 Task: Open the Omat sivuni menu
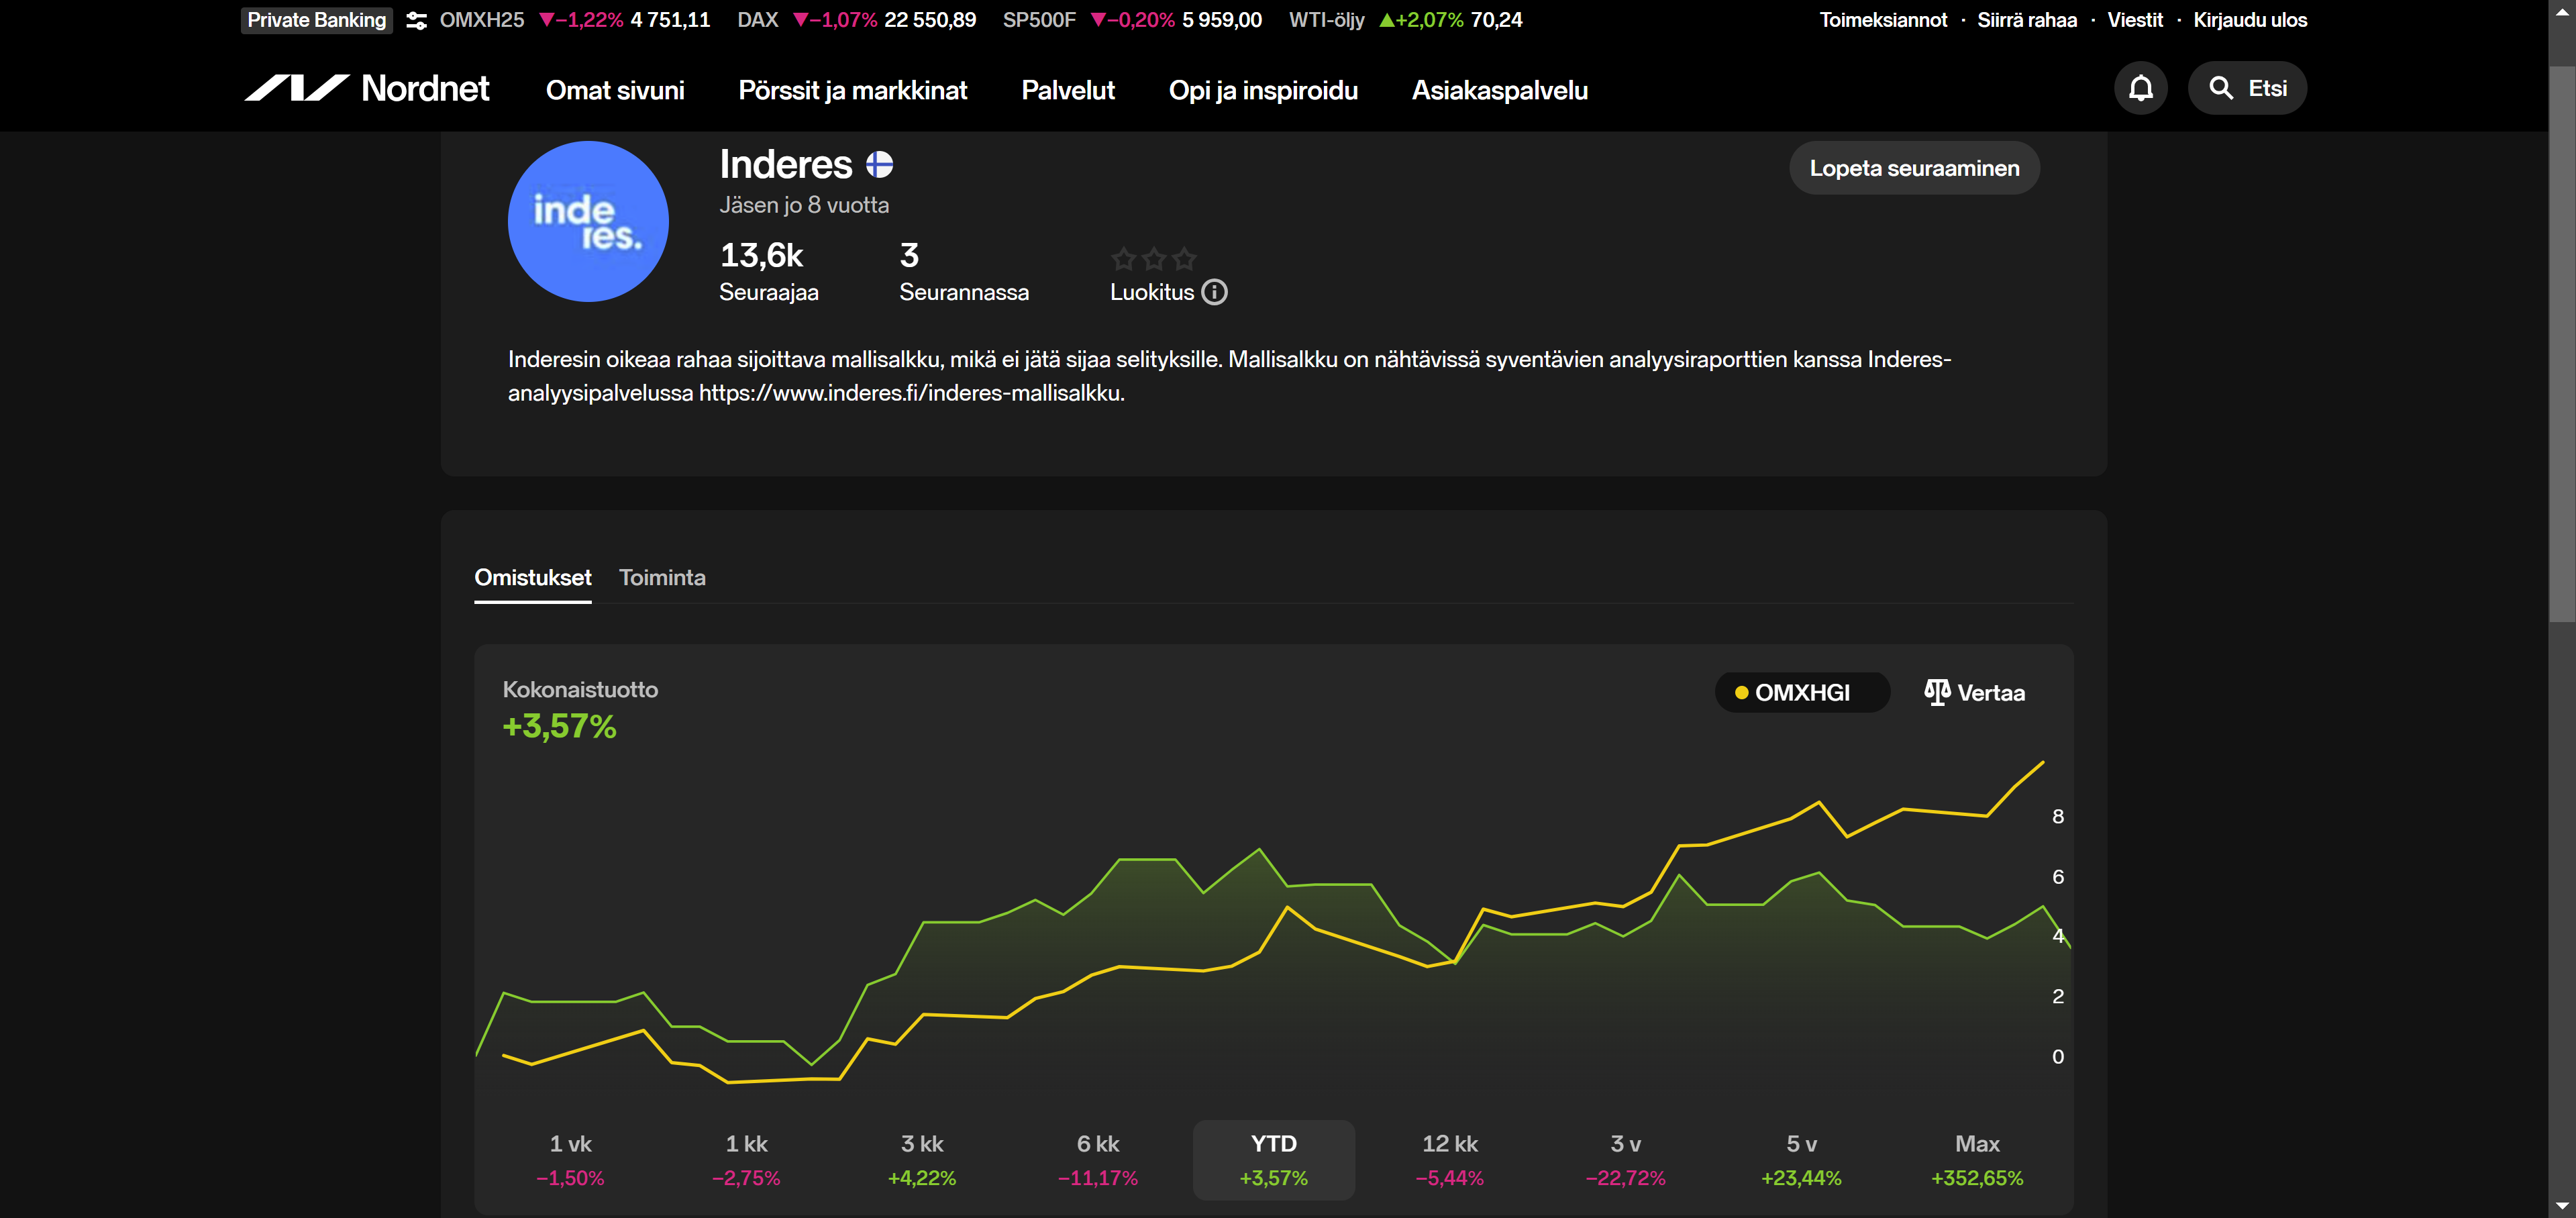click(x=615, y=90)
